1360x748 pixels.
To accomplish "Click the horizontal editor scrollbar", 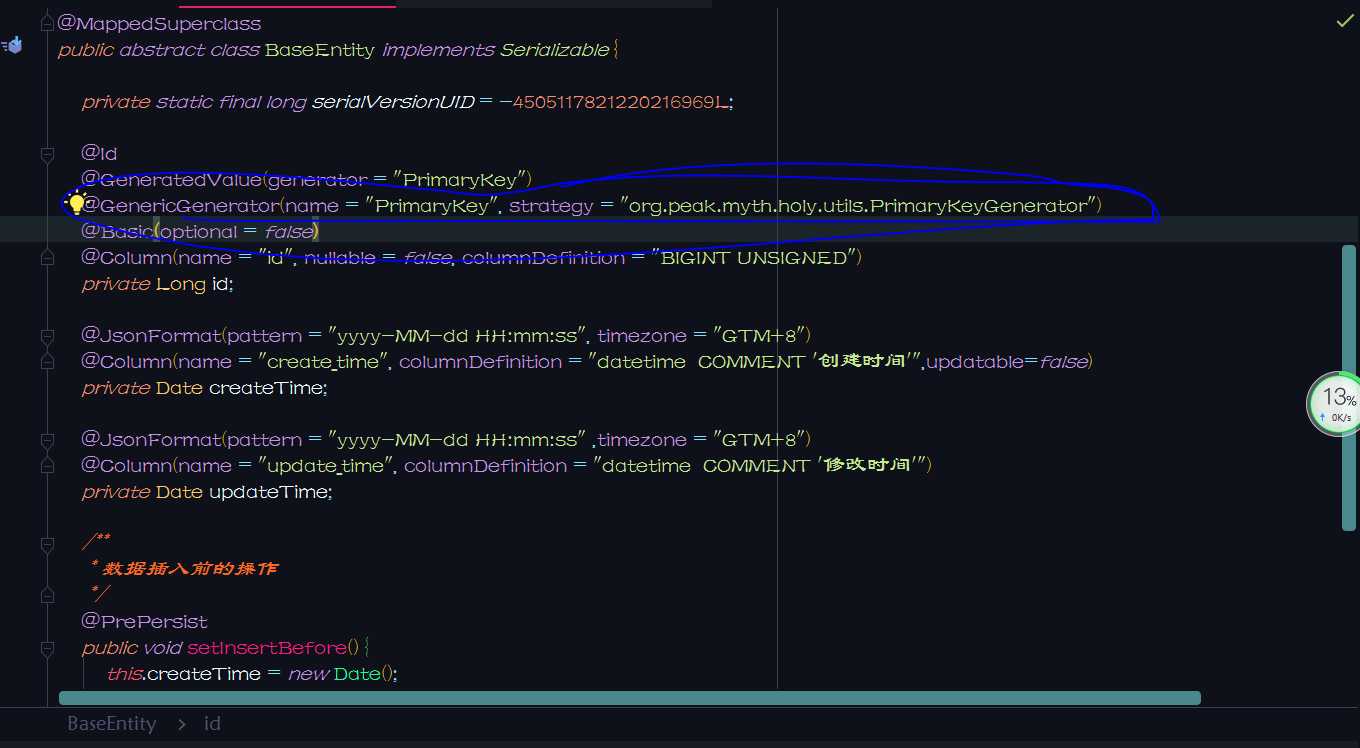I will [630, 698].
